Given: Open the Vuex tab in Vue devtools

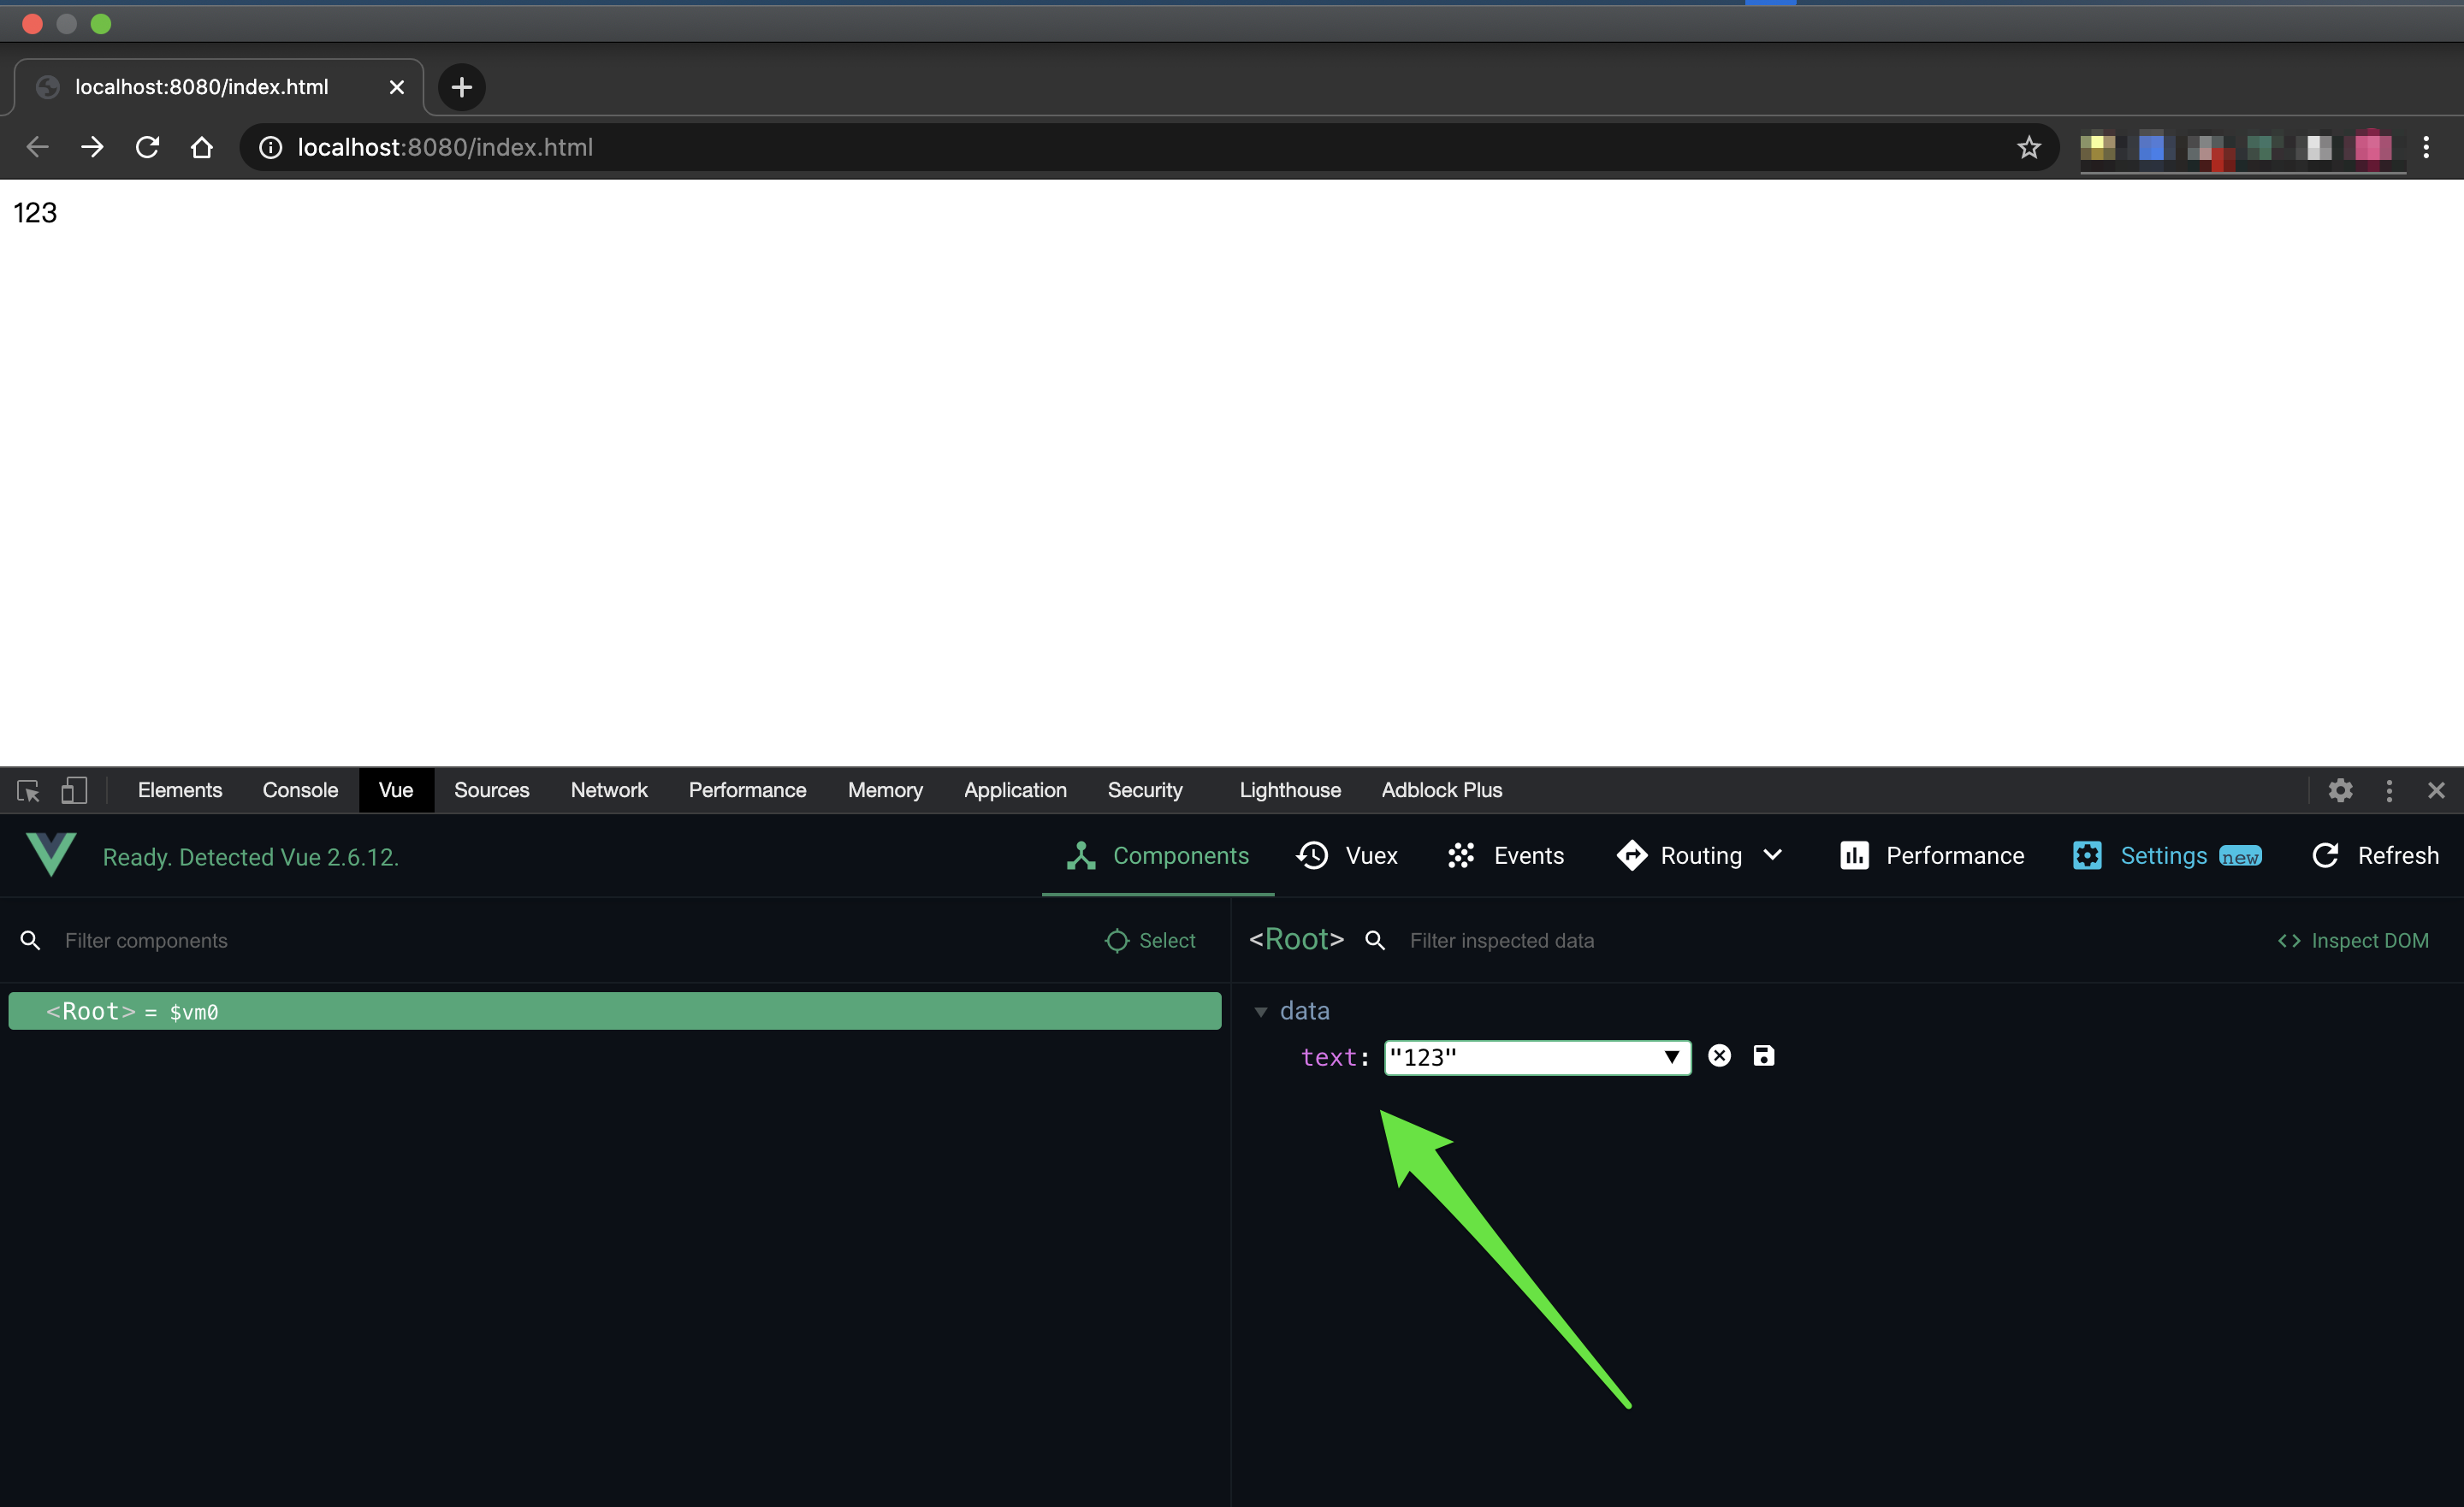Looking at the screenshot, I should click(x=1347, y=856).
